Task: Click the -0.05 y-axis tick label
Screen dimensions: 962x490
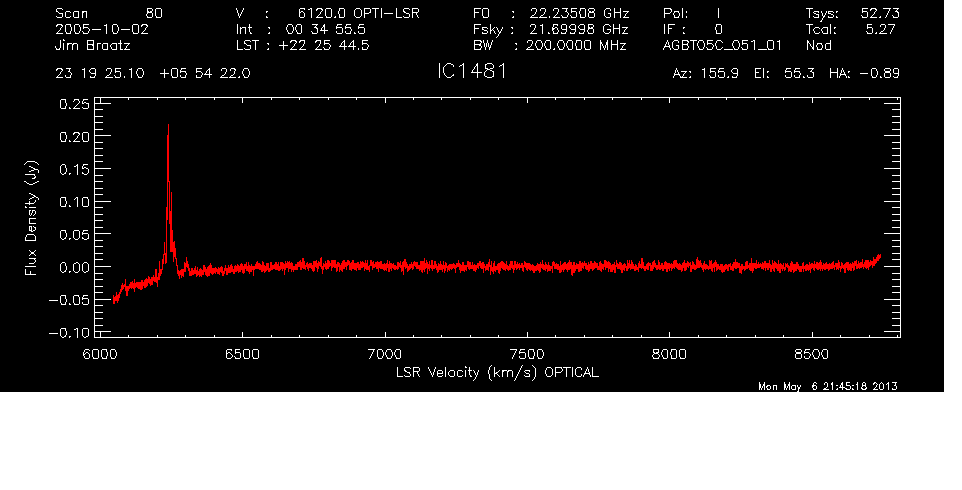Action: pyautogui.click(x=69, y=300)
